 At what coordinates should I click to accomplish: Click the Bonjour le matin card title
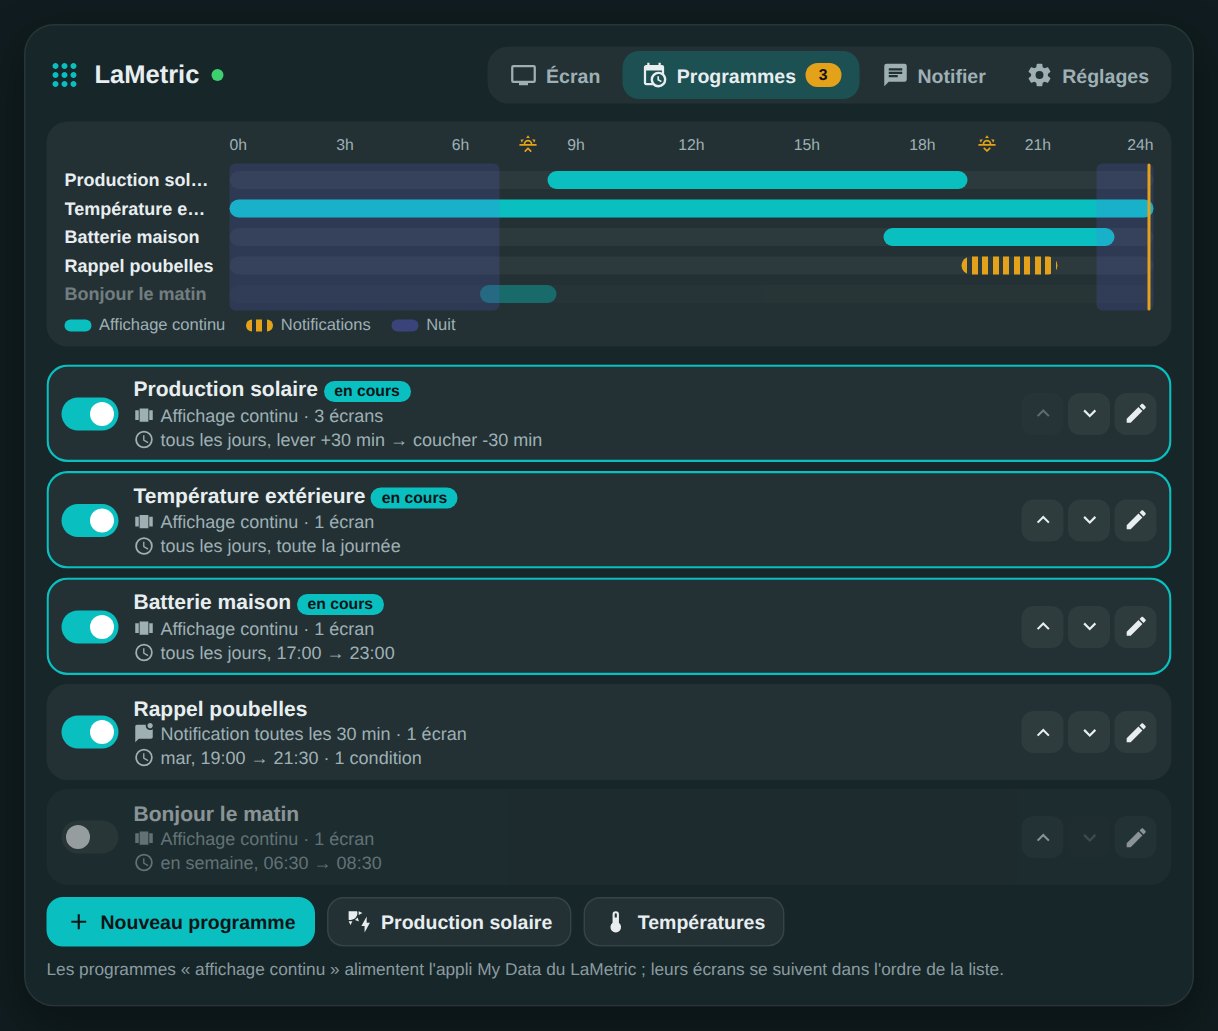[216, 814]
